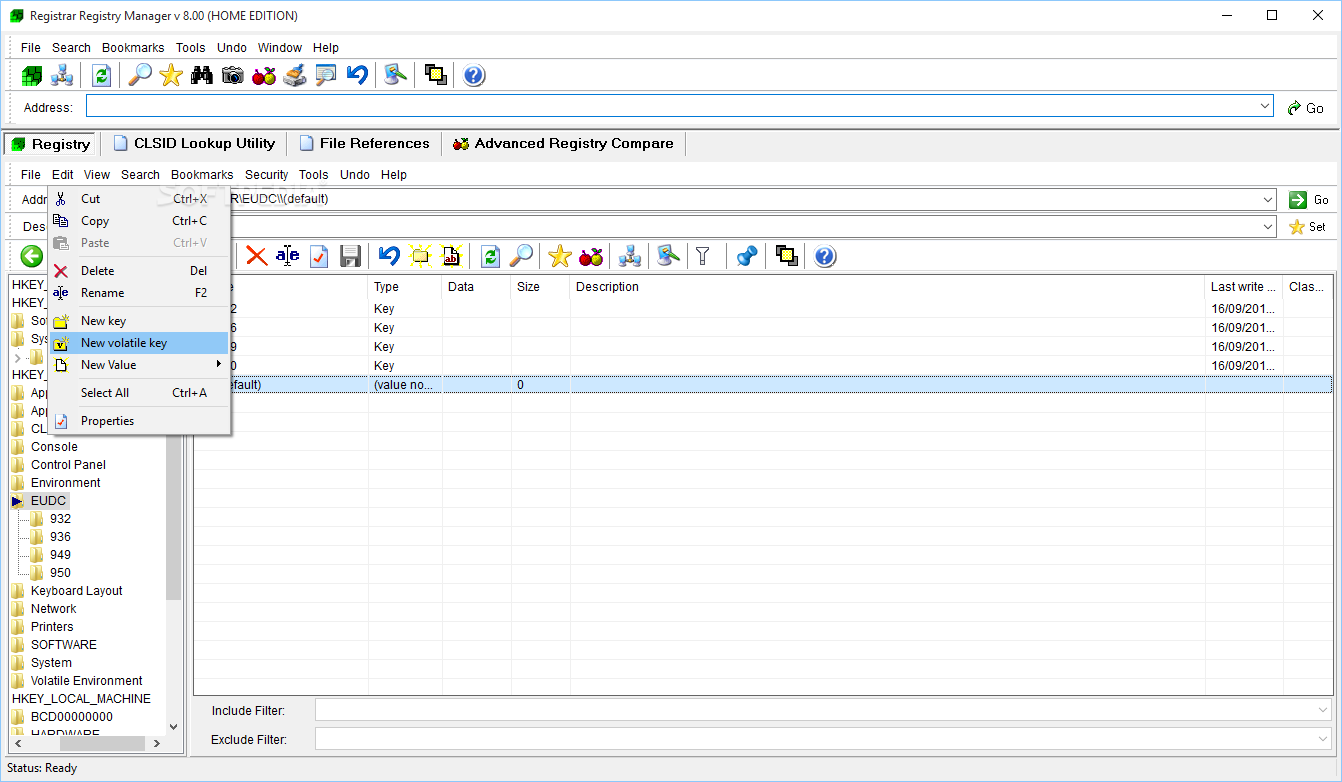Click the new value icon in Registry toolbar
Image resolution: width=1342 pixels, height=782 pixels.
[451, 256]
